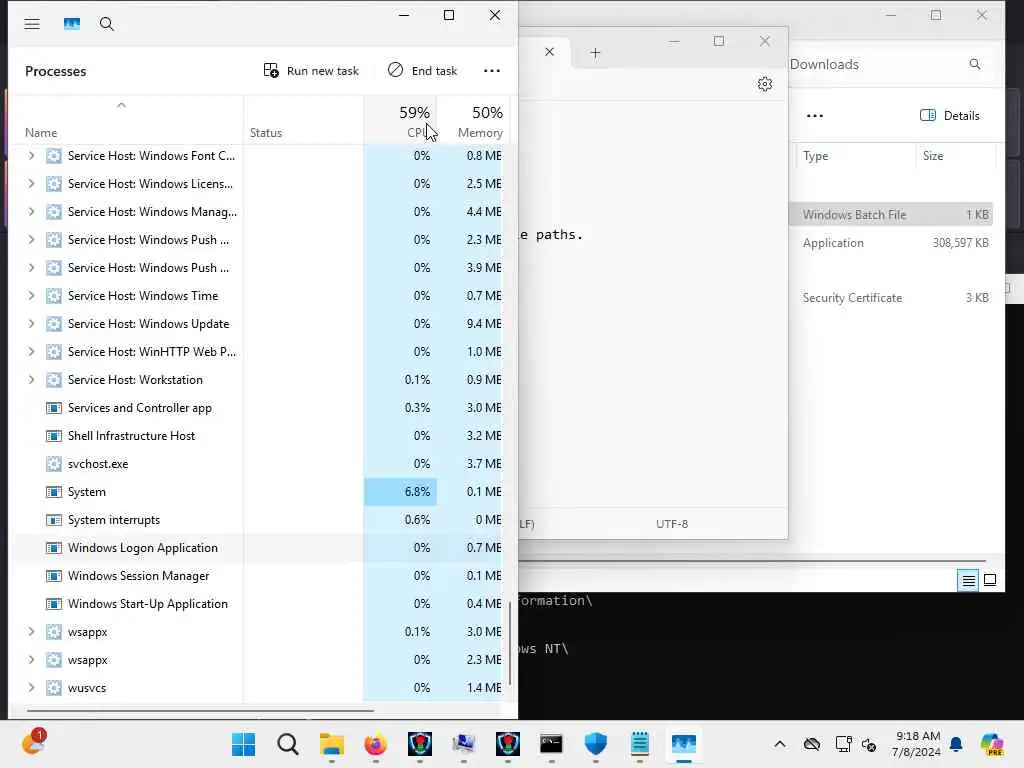Add a new tab in Notepad
This screenshot has height=768, width=1024.
[595, 53]
